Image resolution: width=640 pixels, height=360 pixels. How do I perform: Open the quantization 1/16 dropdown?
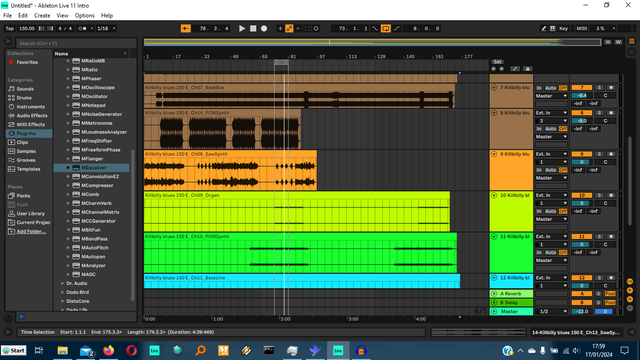[x=107, y=29]
